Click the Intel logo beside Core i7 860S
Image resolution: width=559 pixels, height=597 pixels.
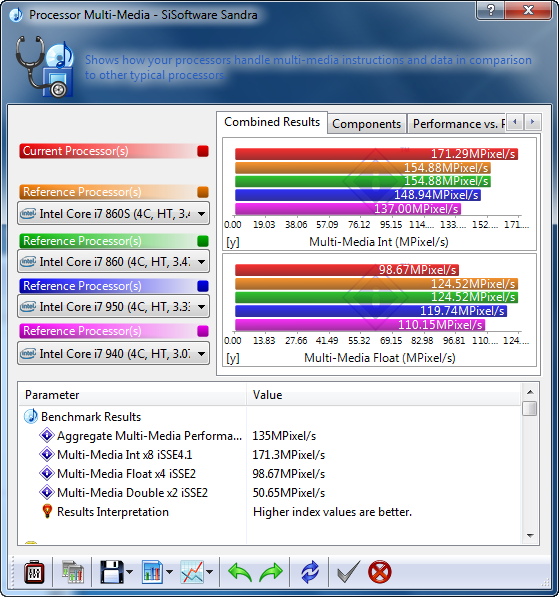click(28, 214)
